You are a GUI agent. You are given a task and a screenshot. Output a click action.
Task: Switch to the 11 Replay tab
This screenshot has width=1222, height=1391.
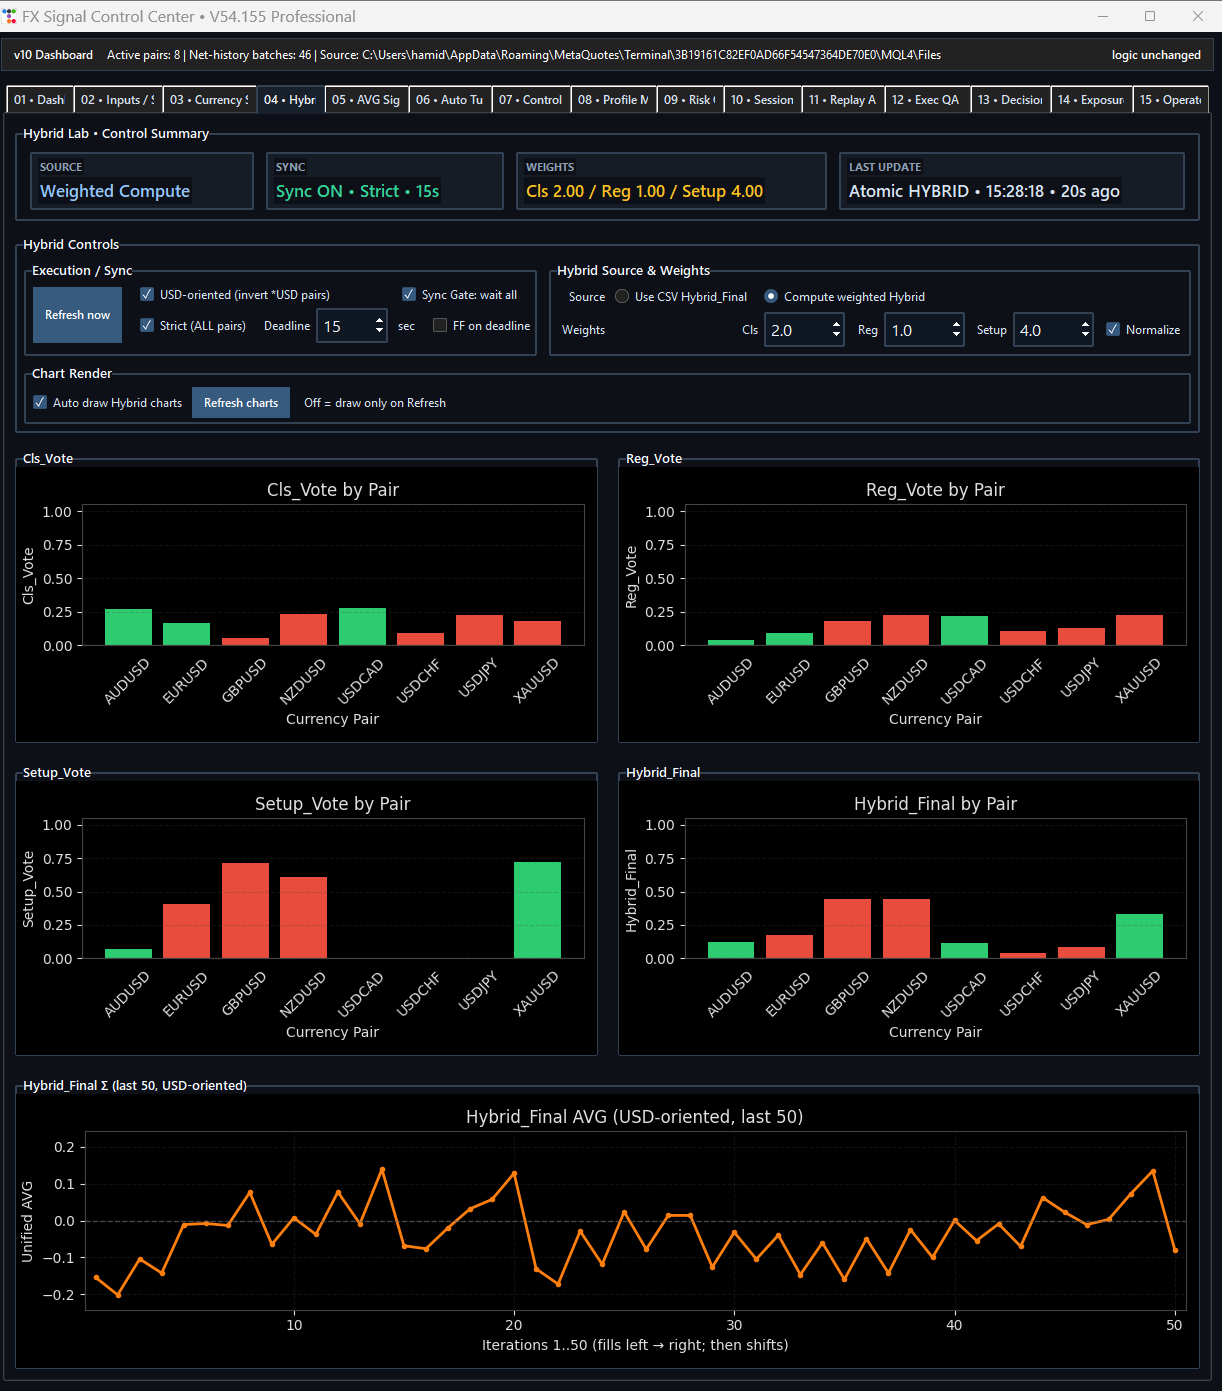coord(843,100)
